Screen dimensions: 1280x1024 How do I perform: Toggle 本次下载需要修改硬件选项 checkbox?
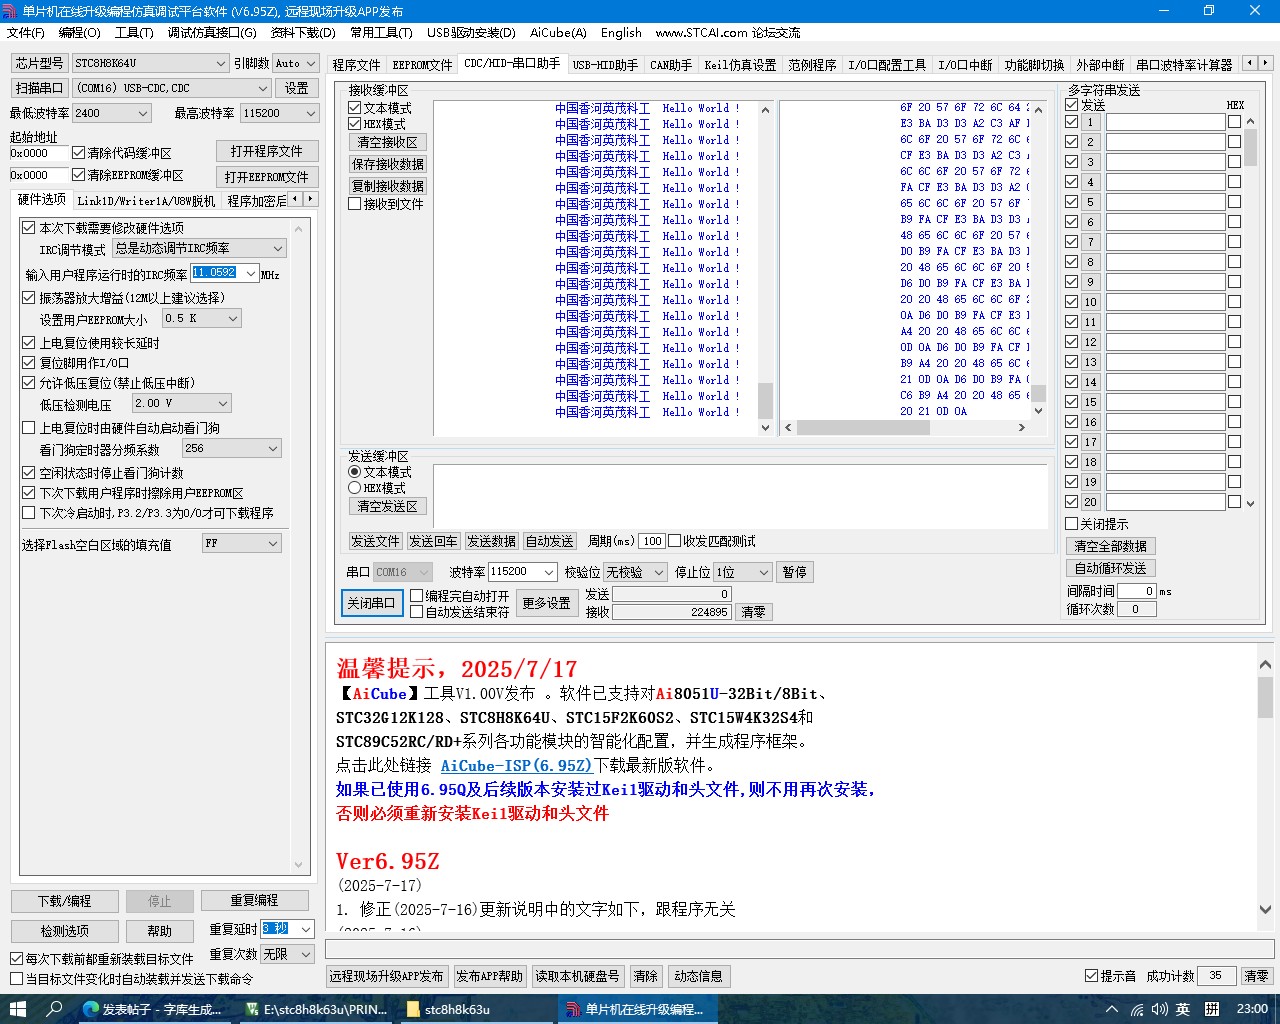point(29,228)
